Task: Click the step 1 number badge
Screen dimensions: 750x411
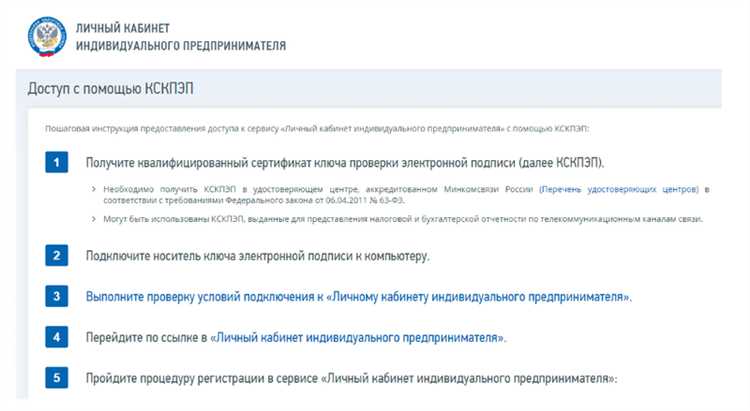Action: [x=56, y=162]
